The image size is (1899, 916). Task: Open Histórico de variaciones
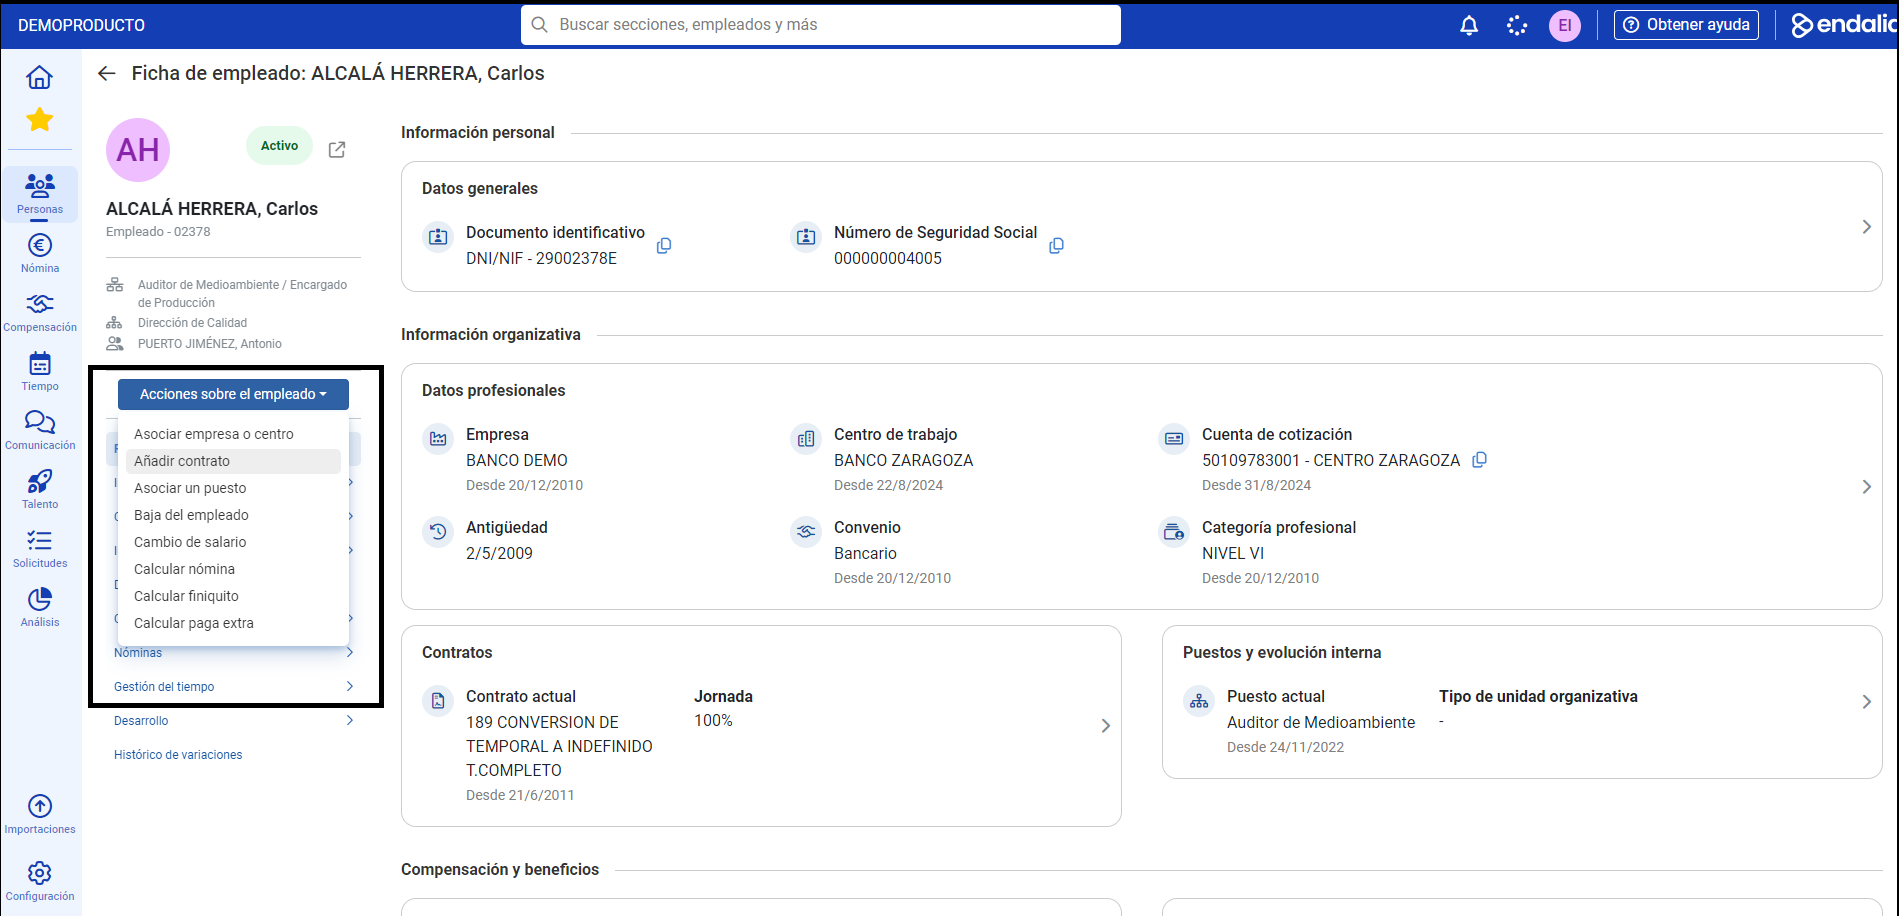[178, 755]
